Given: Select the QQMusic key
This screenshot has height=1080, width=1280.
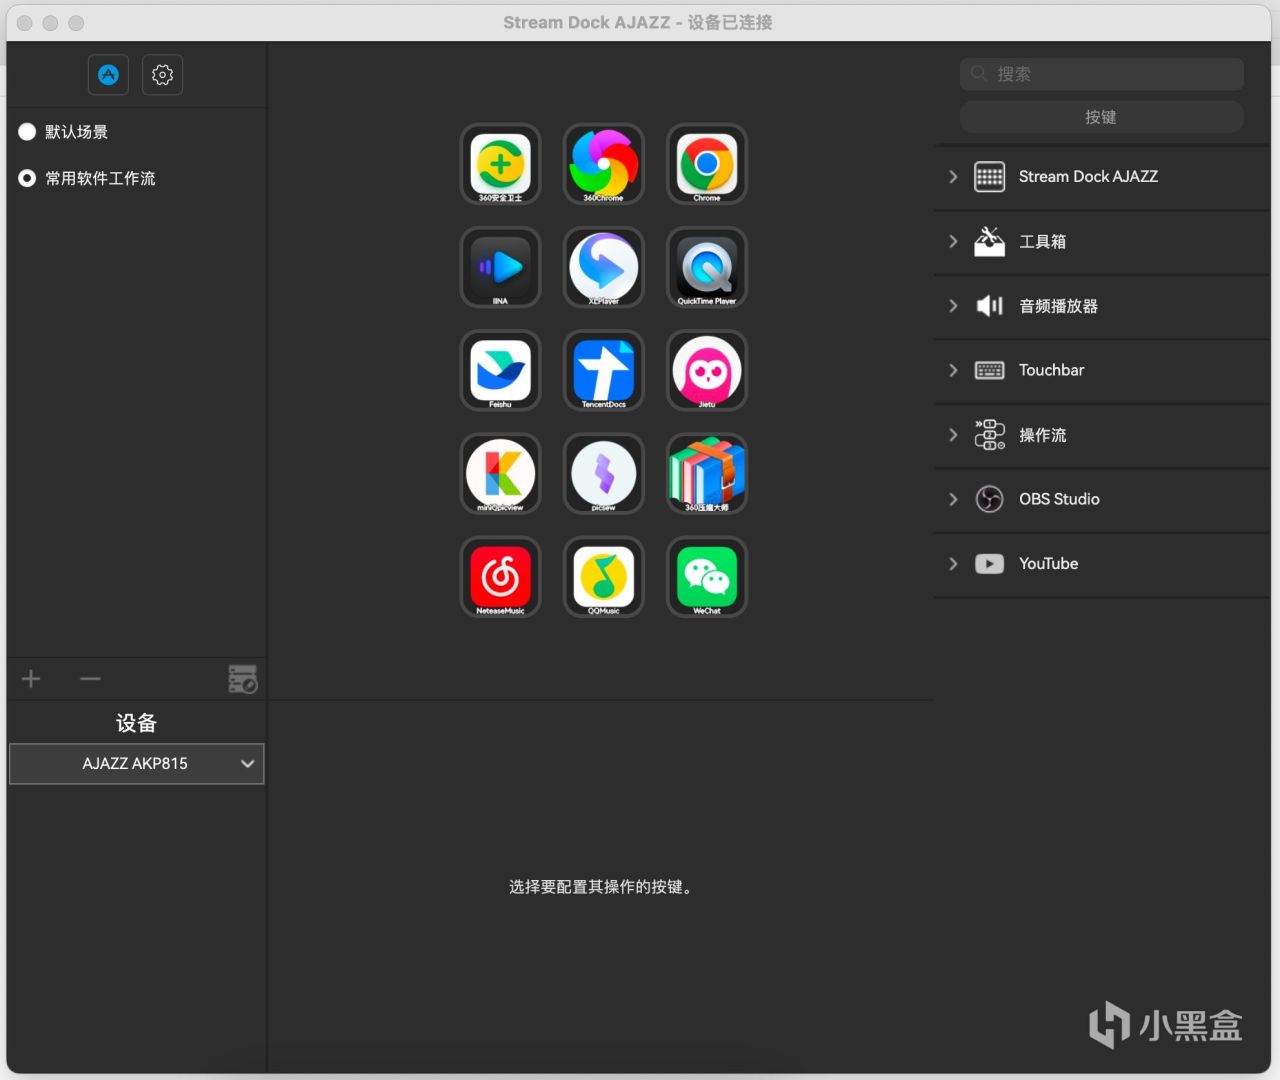Looking at the screenshot, I should (x=603, y=577).
